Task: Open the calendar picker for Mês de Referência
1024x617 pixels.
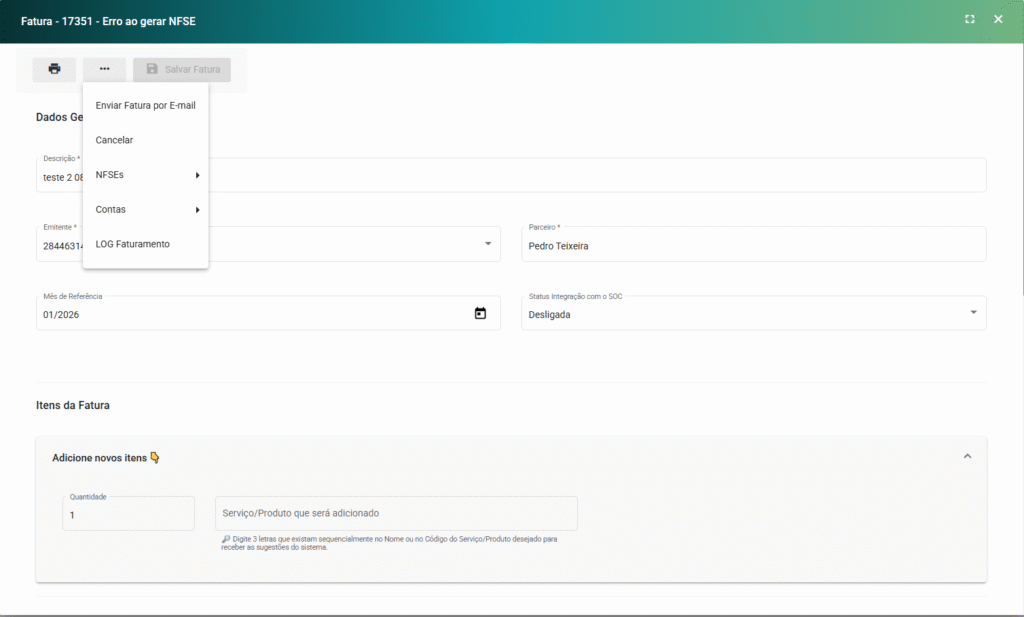Action: click(480, 314)
